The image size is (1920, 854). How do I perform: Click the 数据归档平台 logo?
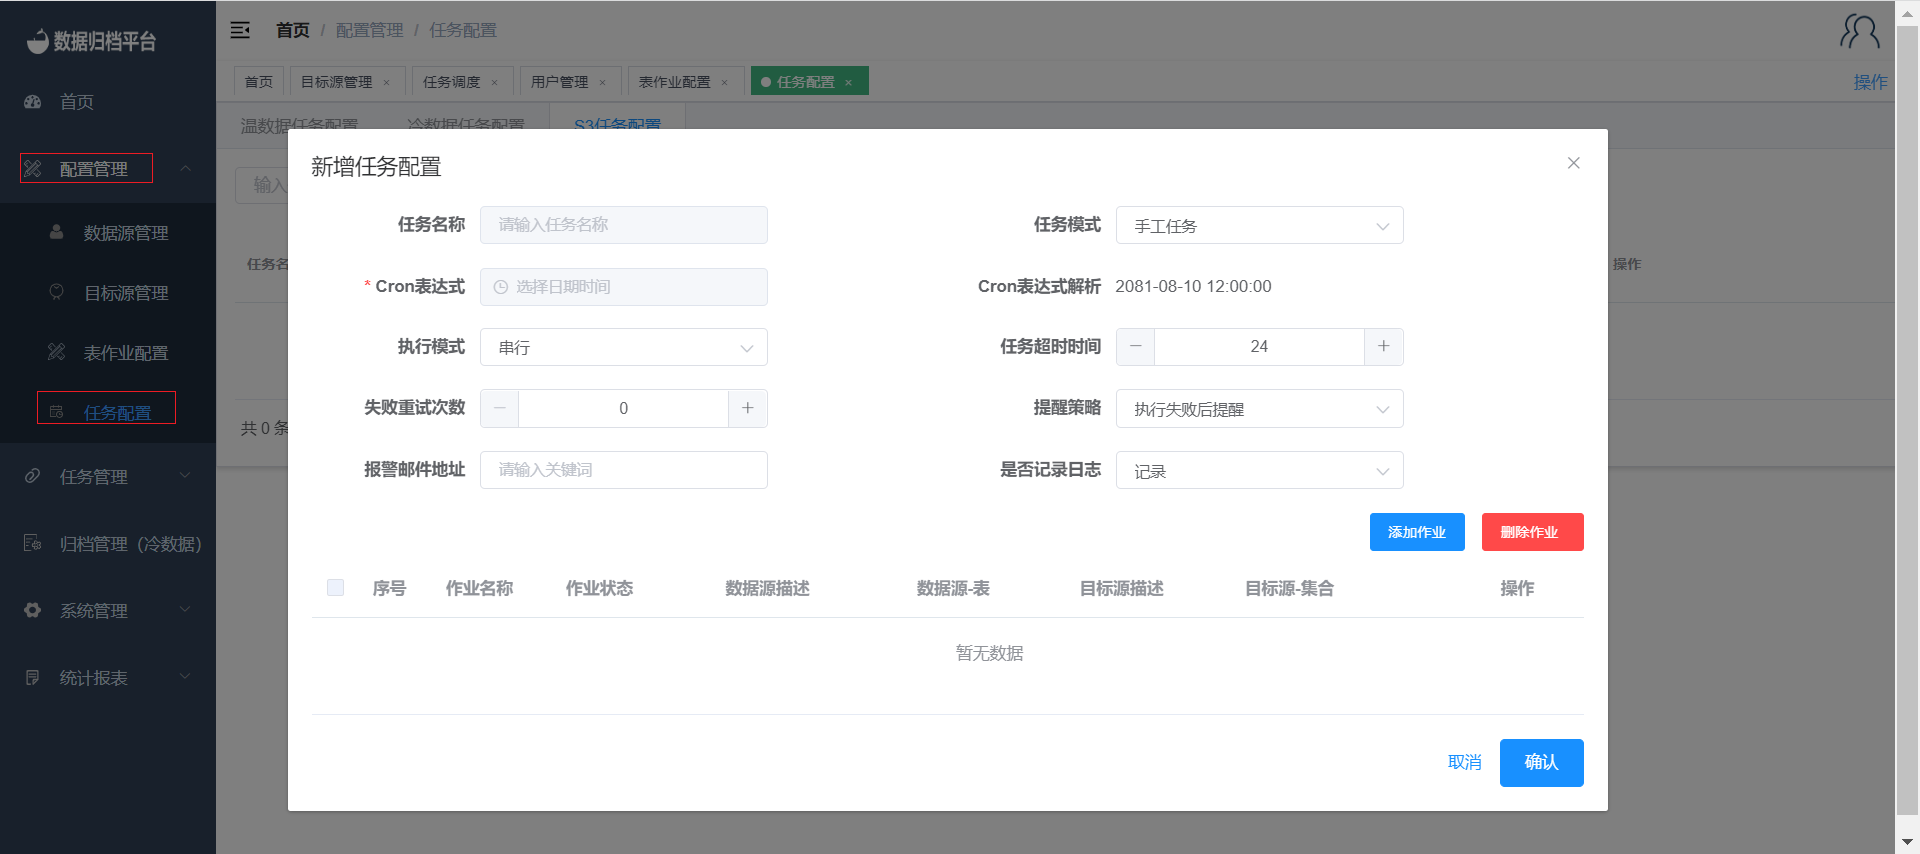tap(92, 41)
